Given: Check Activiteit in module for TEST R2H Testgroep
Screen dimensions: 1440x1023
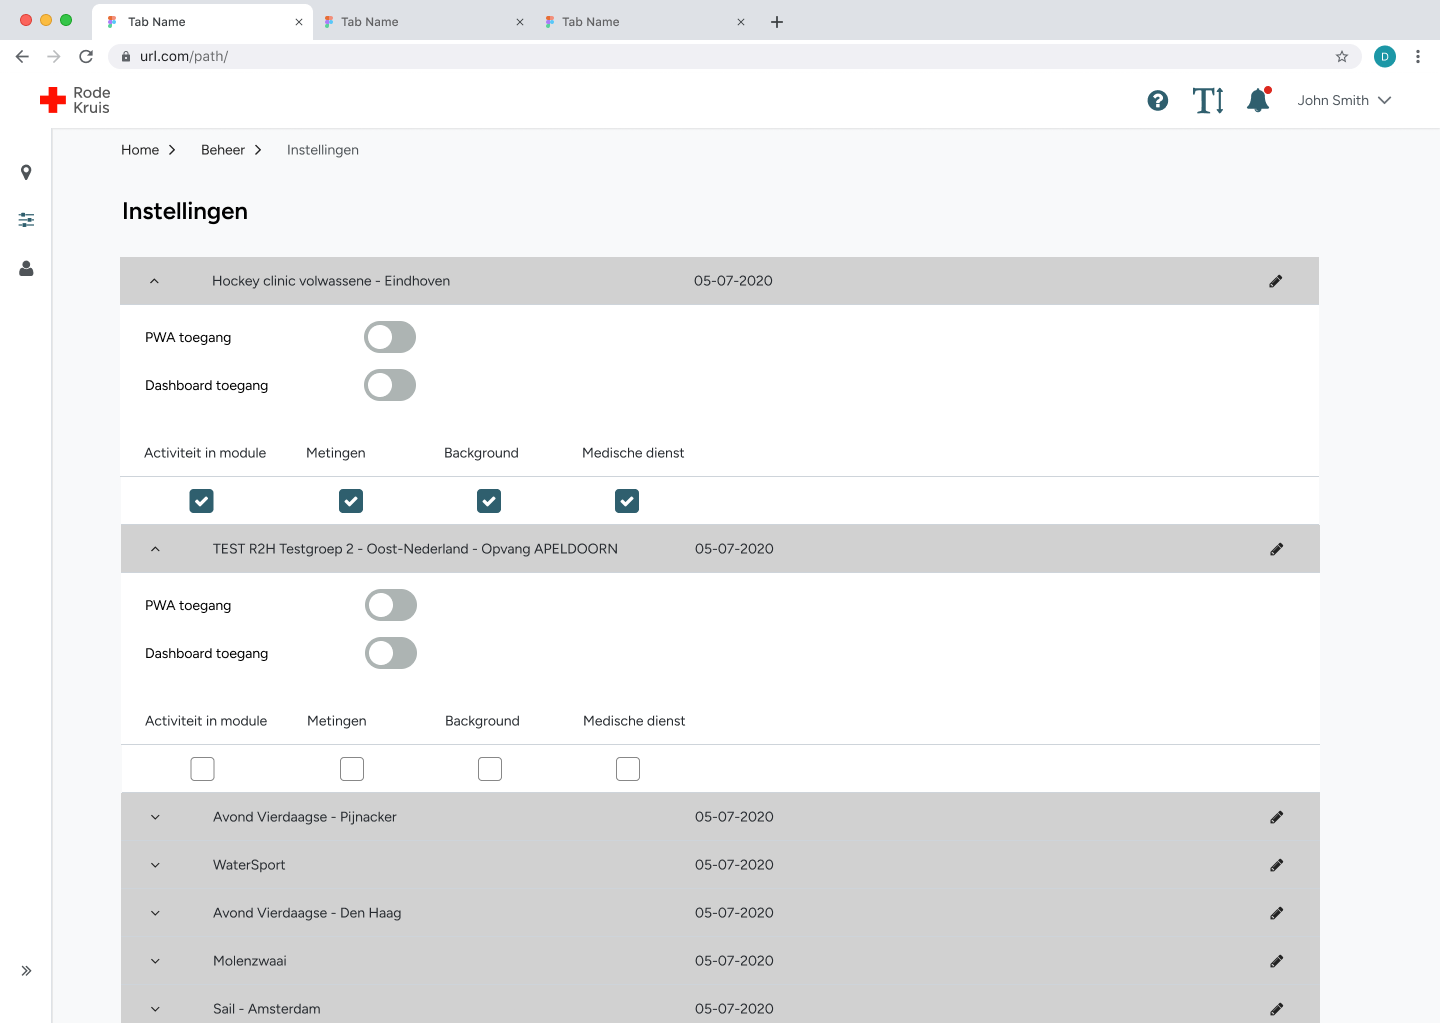Looking at the screenshot, I should pyautogui.click(x=203, y=769).
